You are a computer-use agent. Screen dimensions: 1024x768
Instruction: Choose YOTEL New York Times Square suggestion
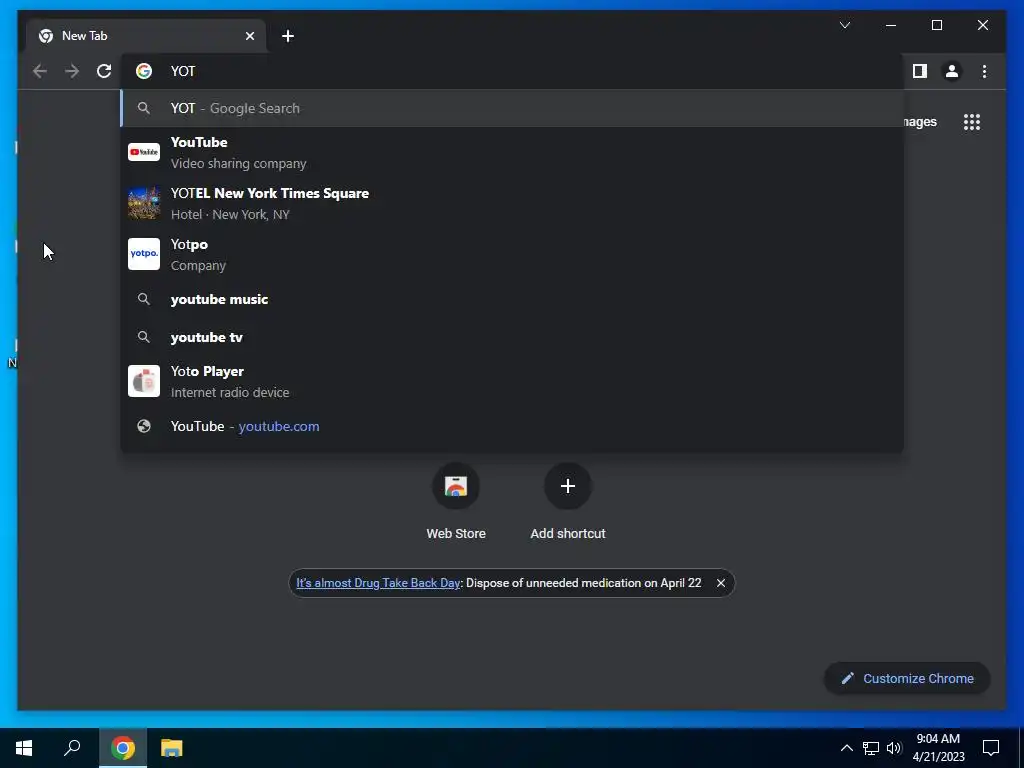(x=512, y=204)
